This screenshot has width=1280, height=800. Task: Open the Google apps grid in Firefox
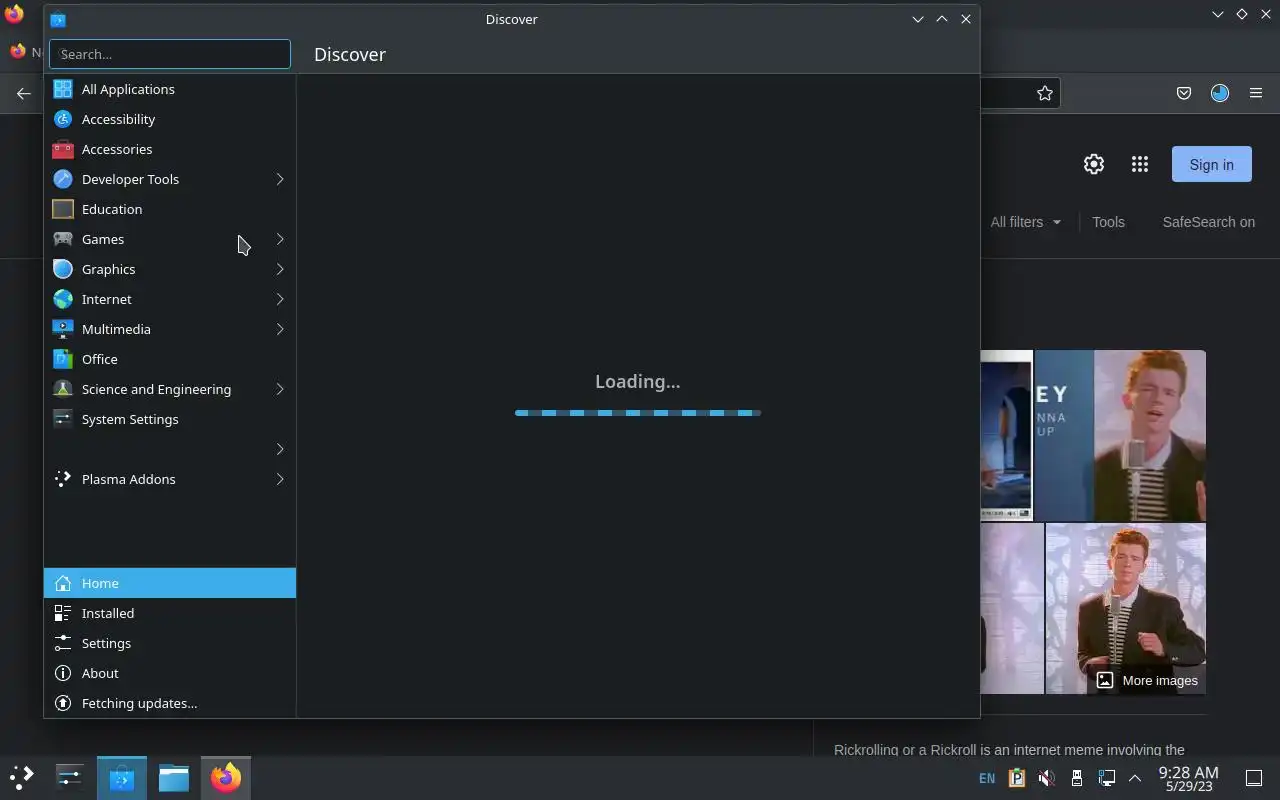(1140, 164)
